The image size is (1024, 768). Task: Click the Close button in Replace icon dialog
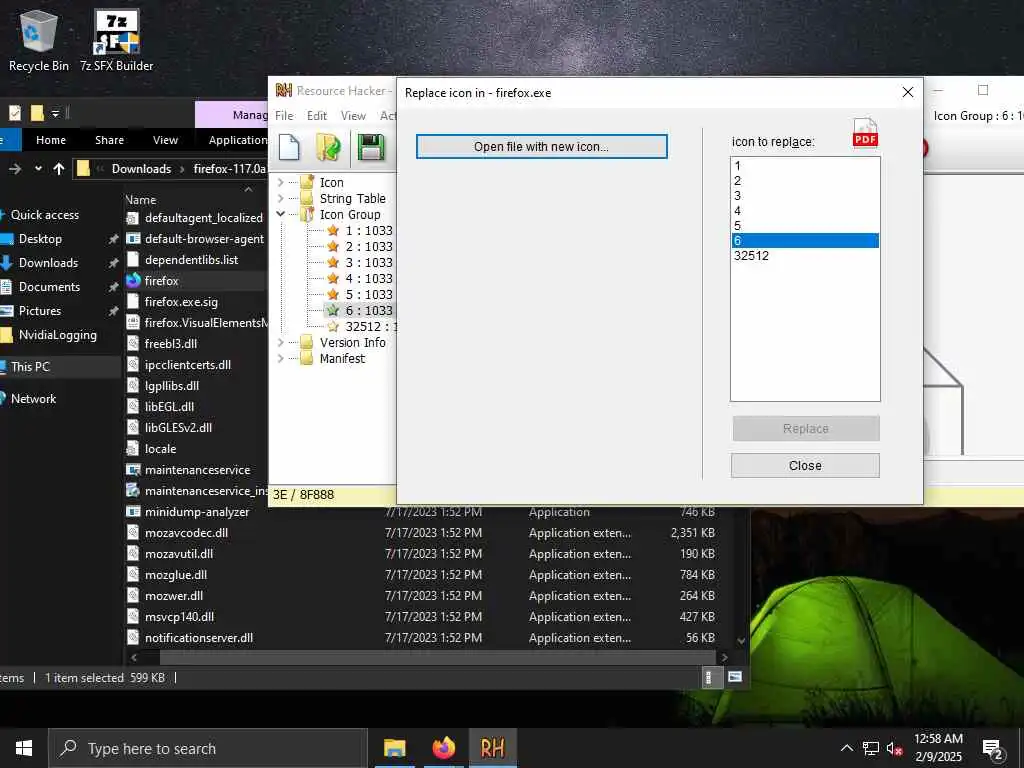pyautogui.click(x=805, y=466)
